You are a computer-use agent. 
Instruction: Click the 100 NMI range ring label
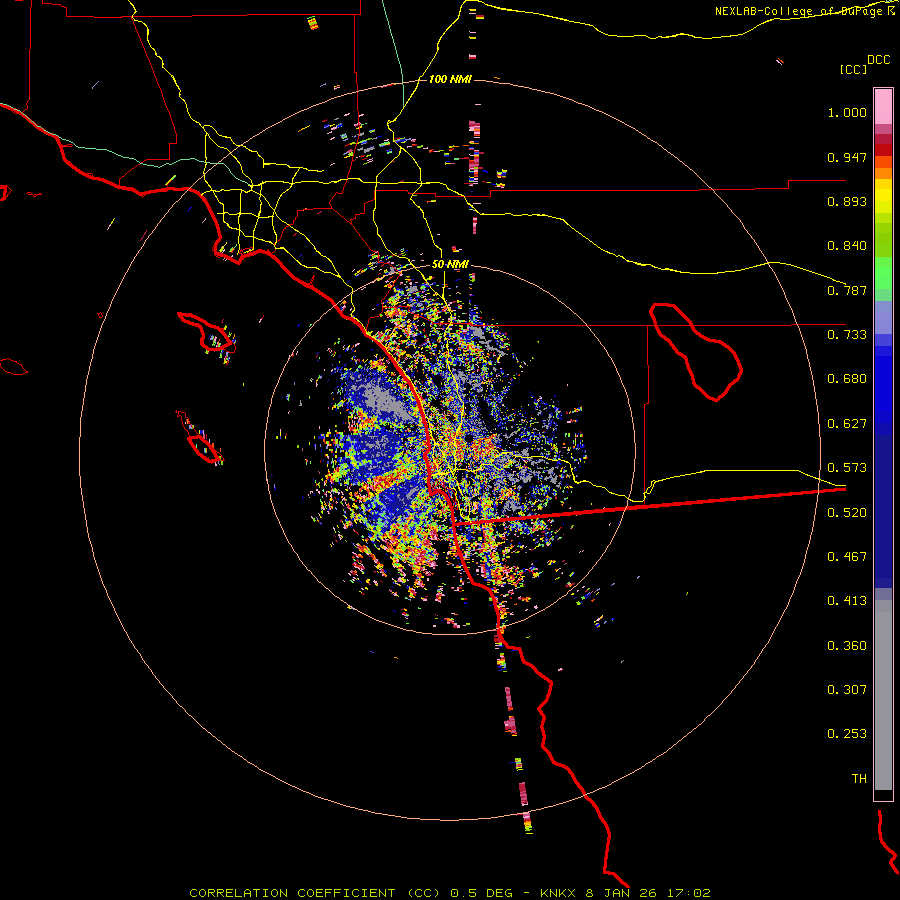tap(449, 79)
